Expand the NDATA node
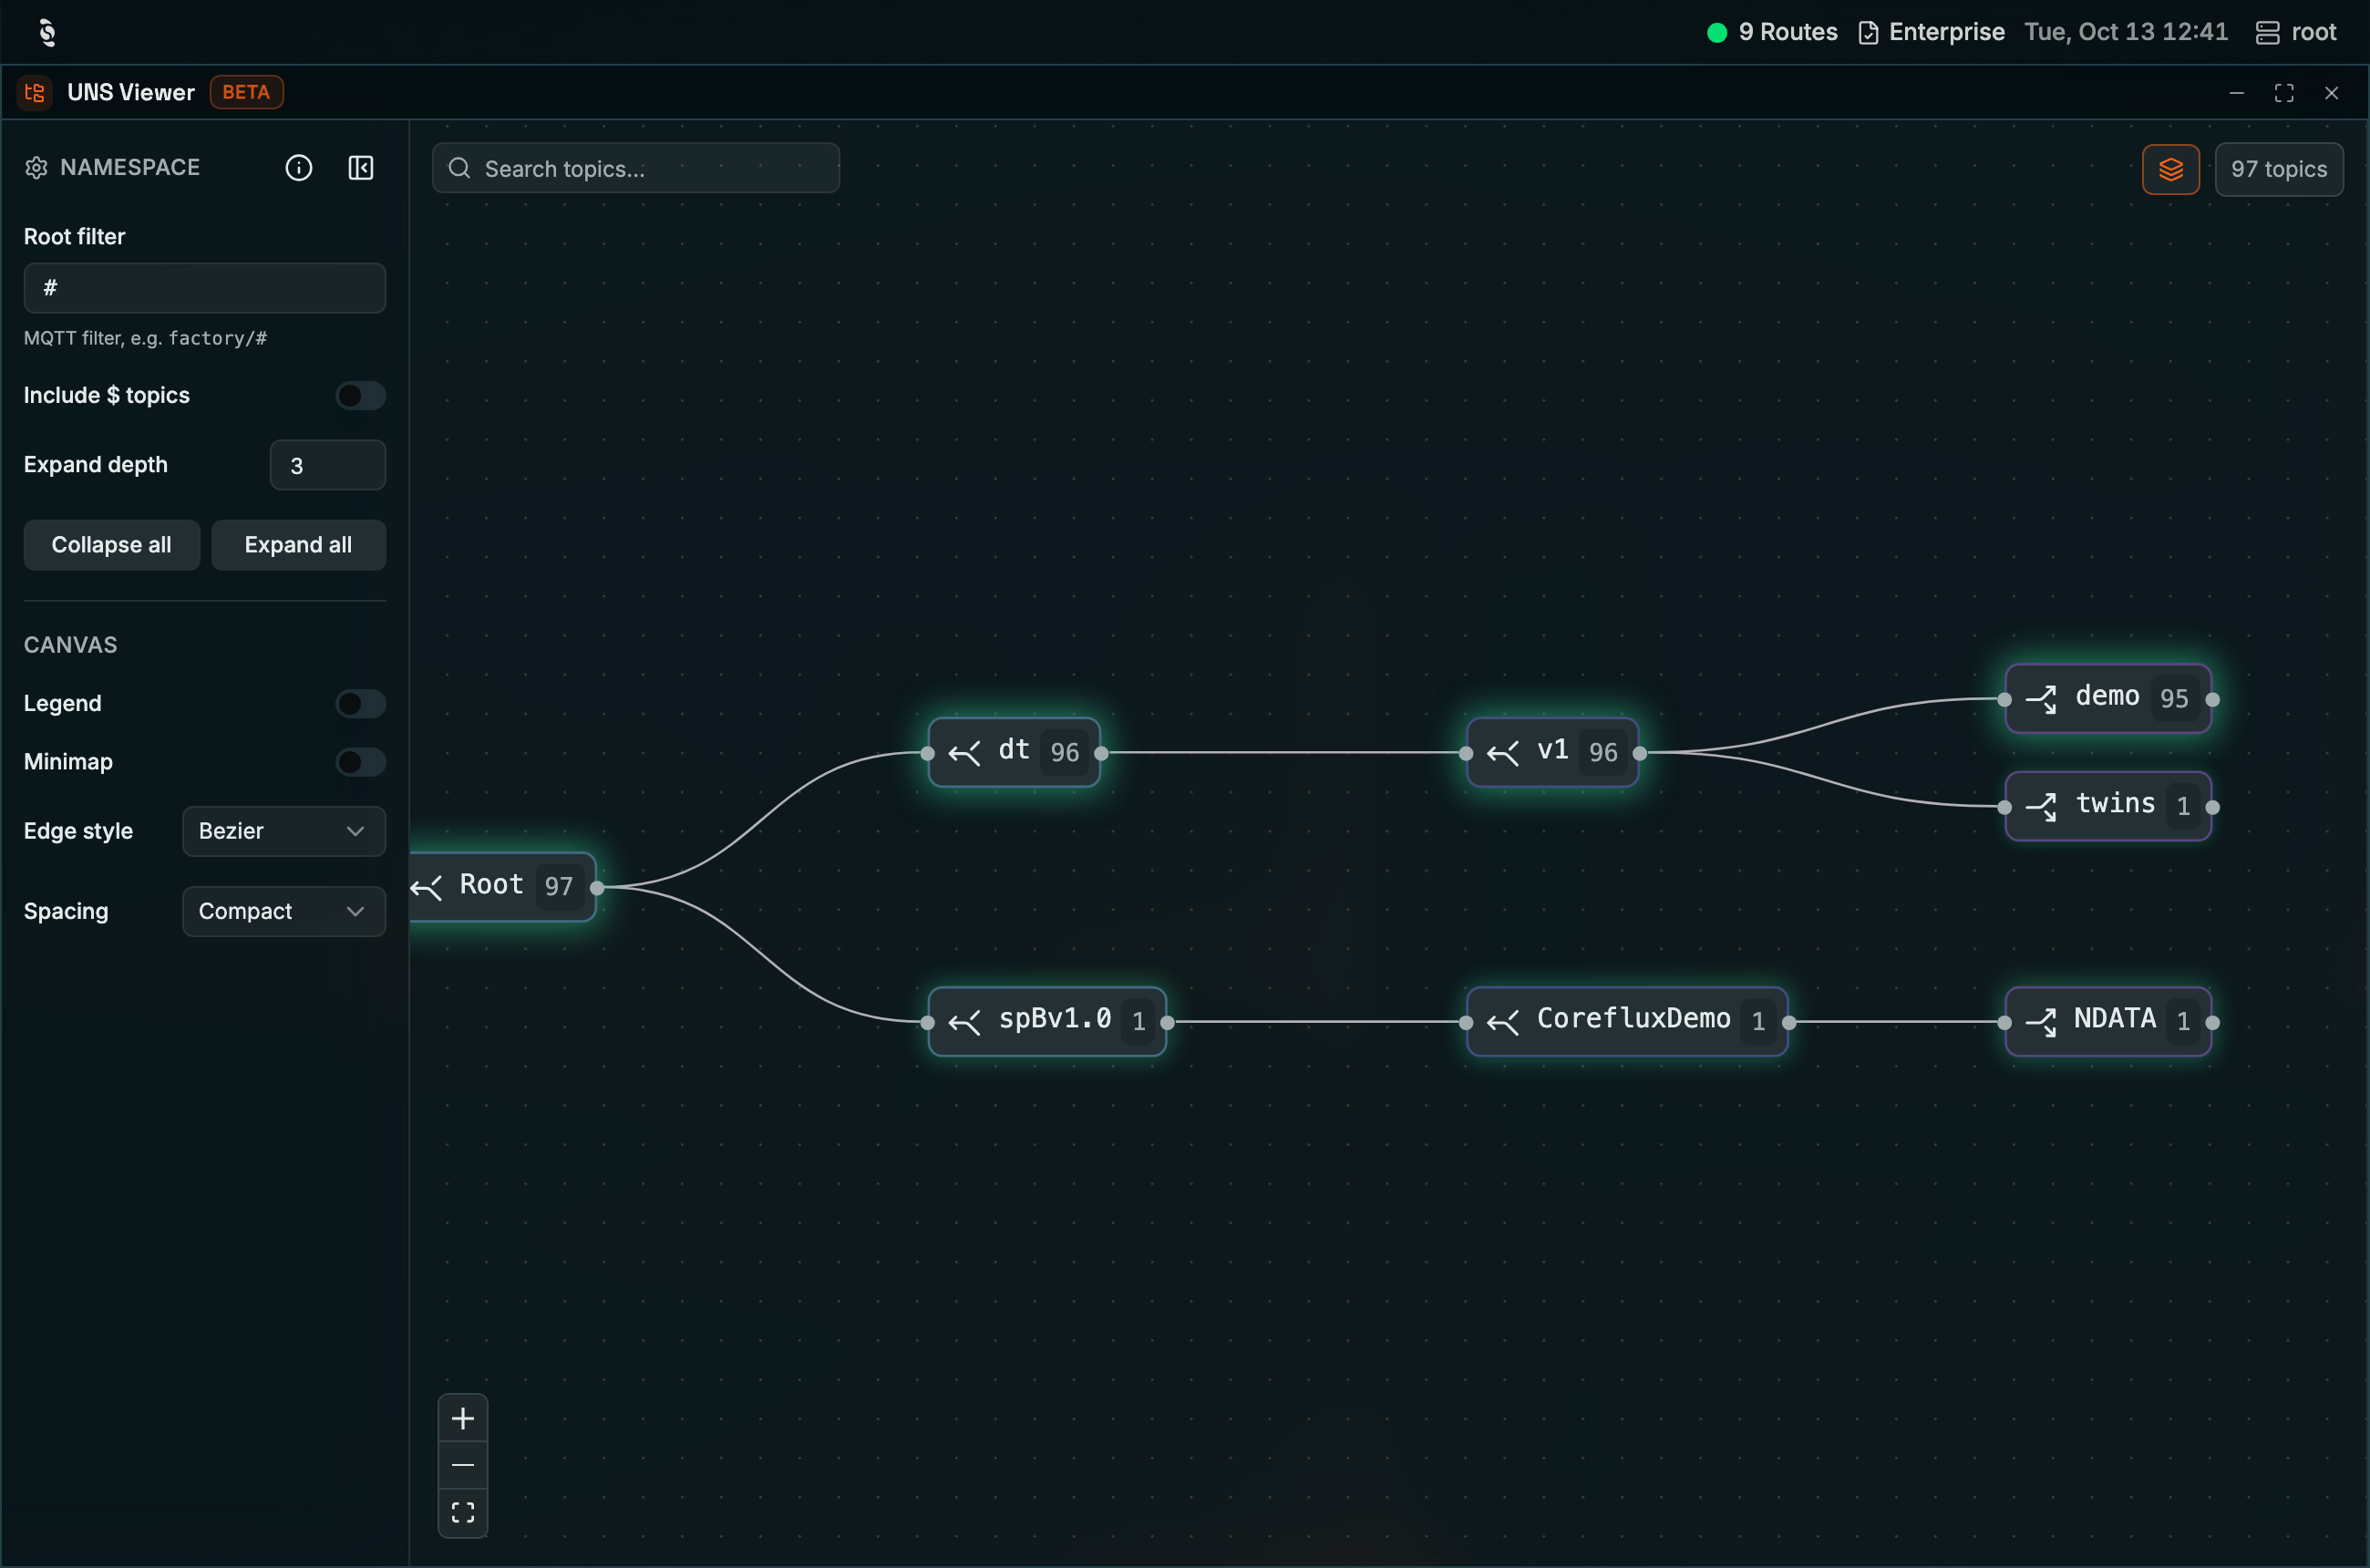This screenshot has width=2370, height=1568. tap(2041, 1022)
